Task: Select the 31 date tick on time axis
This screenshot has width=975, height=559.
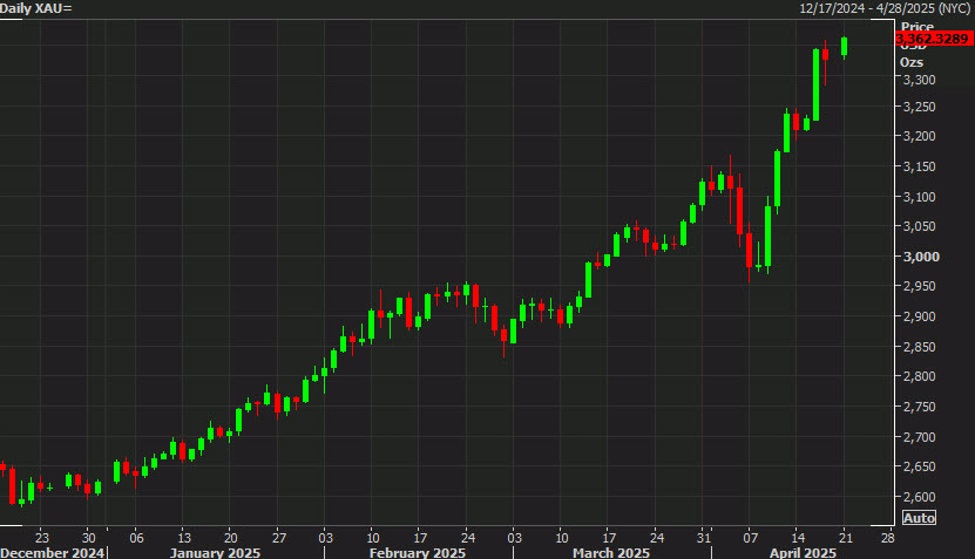Action: (703, 535)
